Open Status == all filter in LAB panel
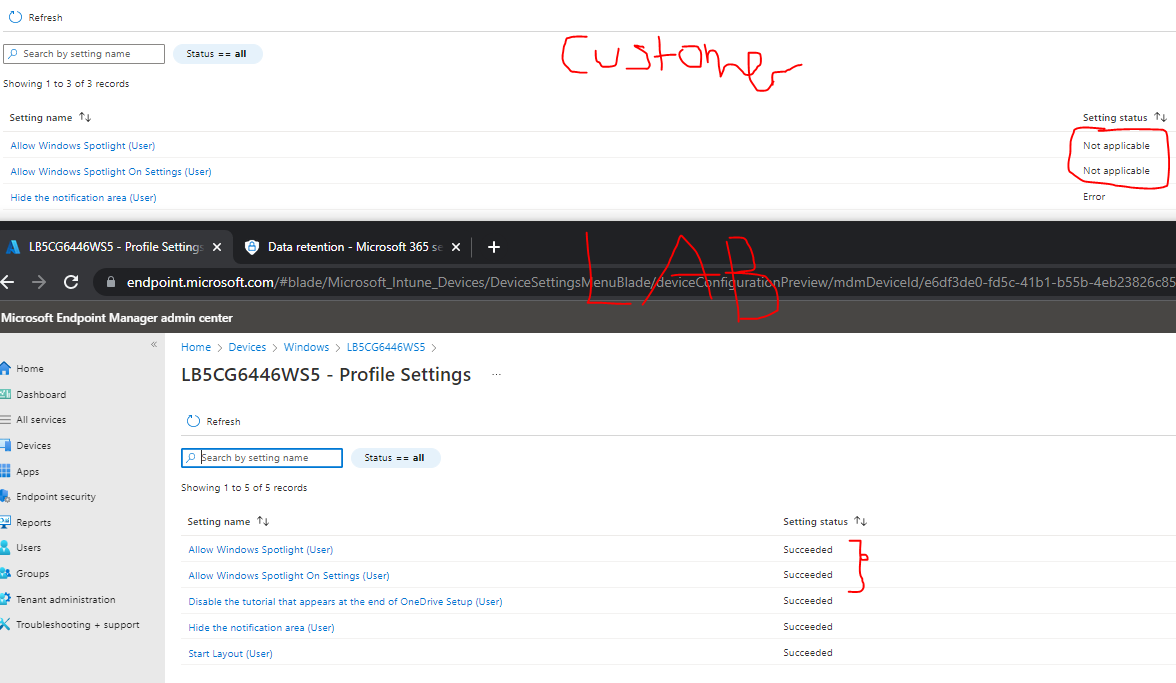The image size is (1176, 683). pyautogui.click(x=395, y=458)
